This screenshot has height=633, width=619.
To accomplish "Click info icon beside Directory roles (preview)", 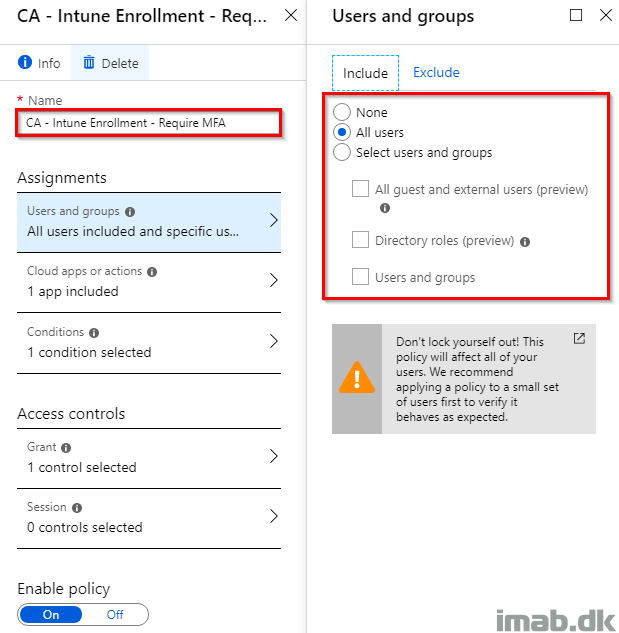I will pos(525,242).
